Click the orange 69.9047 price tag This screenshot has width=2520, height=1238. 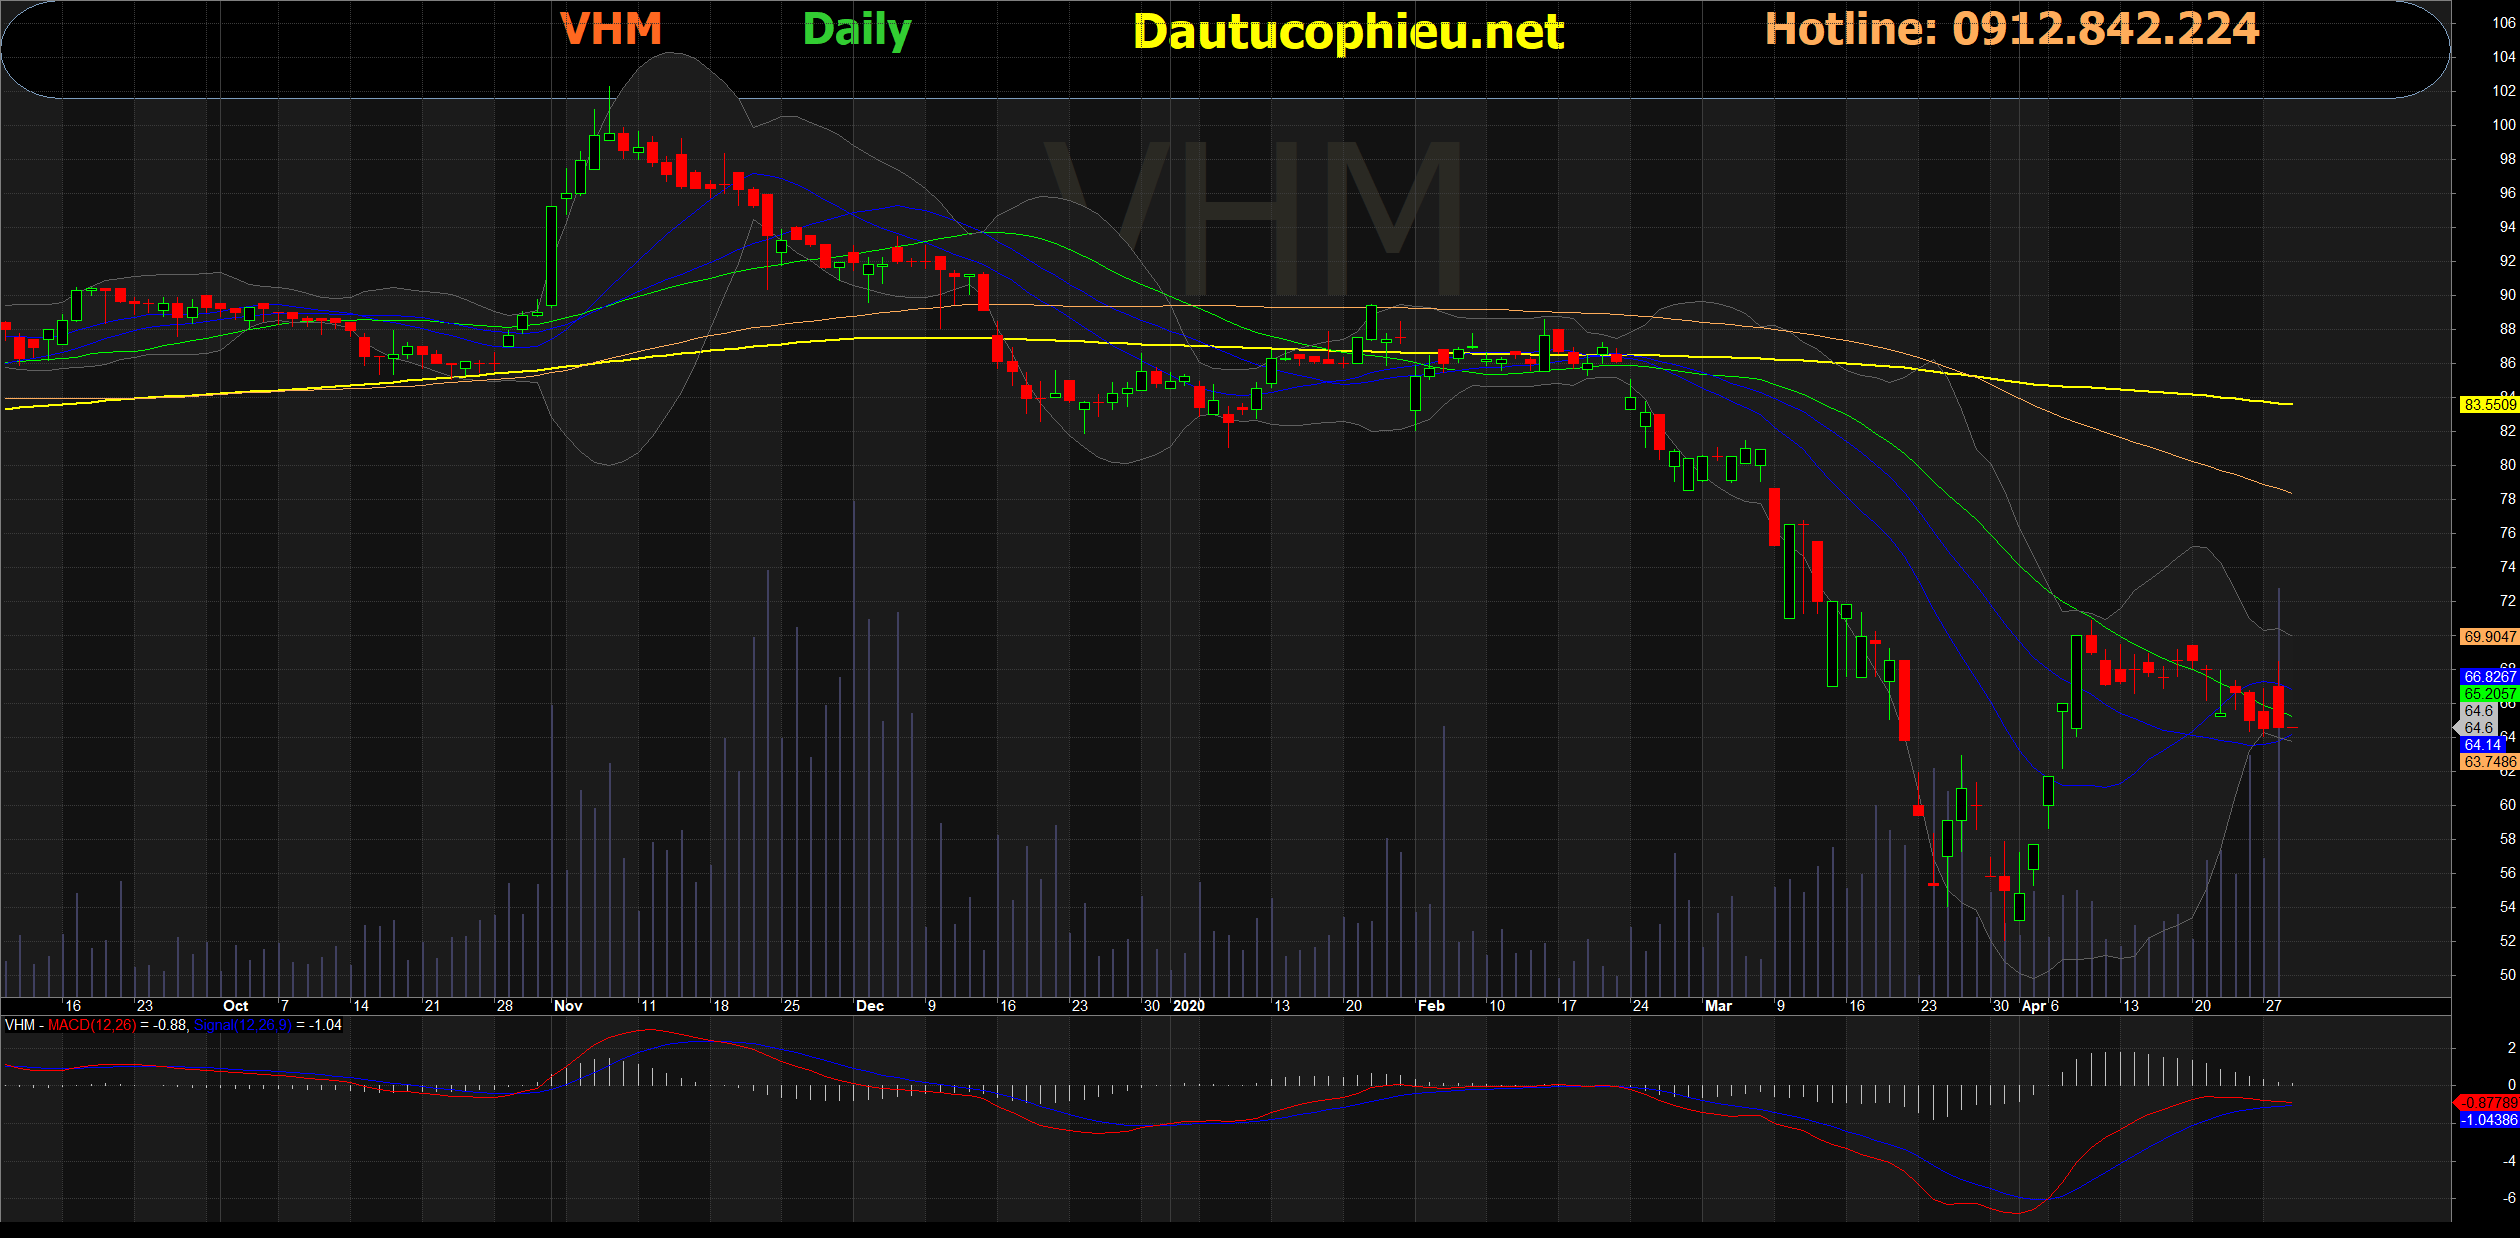(2488, 637)
